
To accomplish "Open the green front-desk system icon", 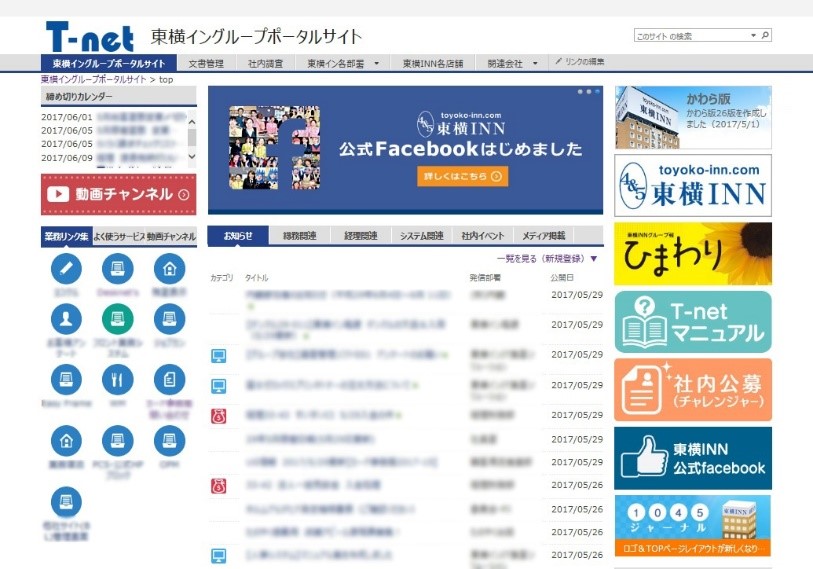I will pyautogui.click(x=117, y=319).
